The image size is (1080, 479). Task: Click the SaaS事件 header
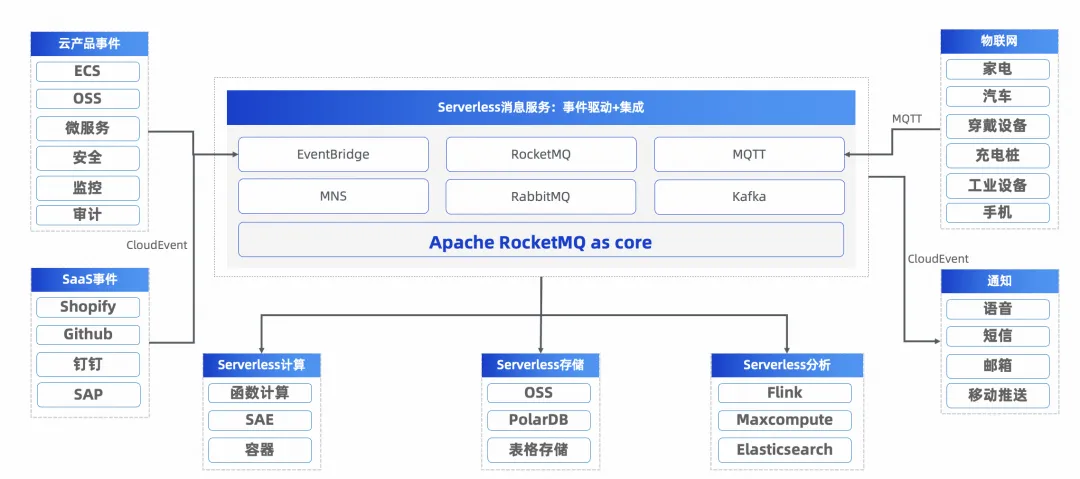coord(90,280)
